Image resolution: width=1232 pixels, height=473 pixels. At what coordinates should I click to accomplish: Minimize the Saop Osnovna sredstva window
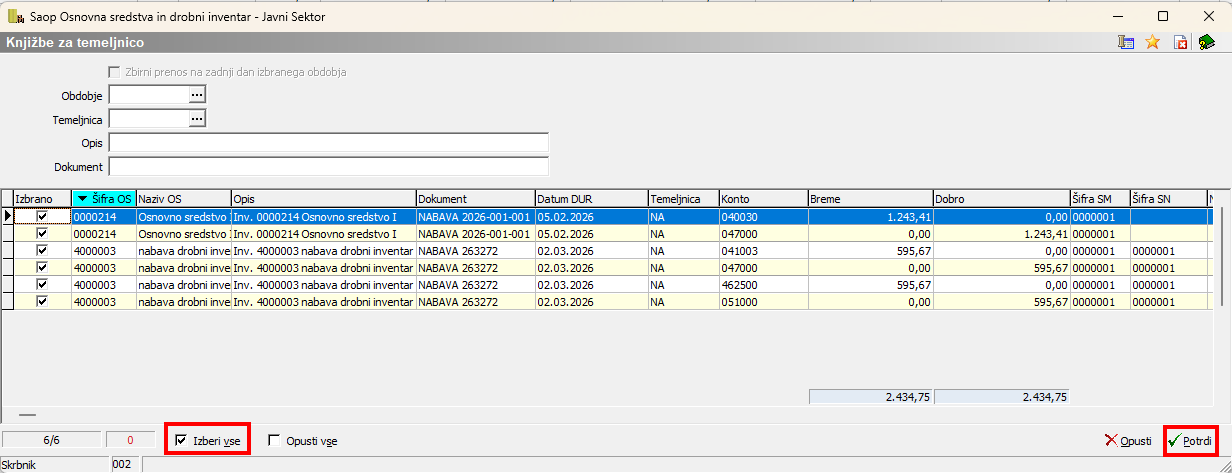1118,16
